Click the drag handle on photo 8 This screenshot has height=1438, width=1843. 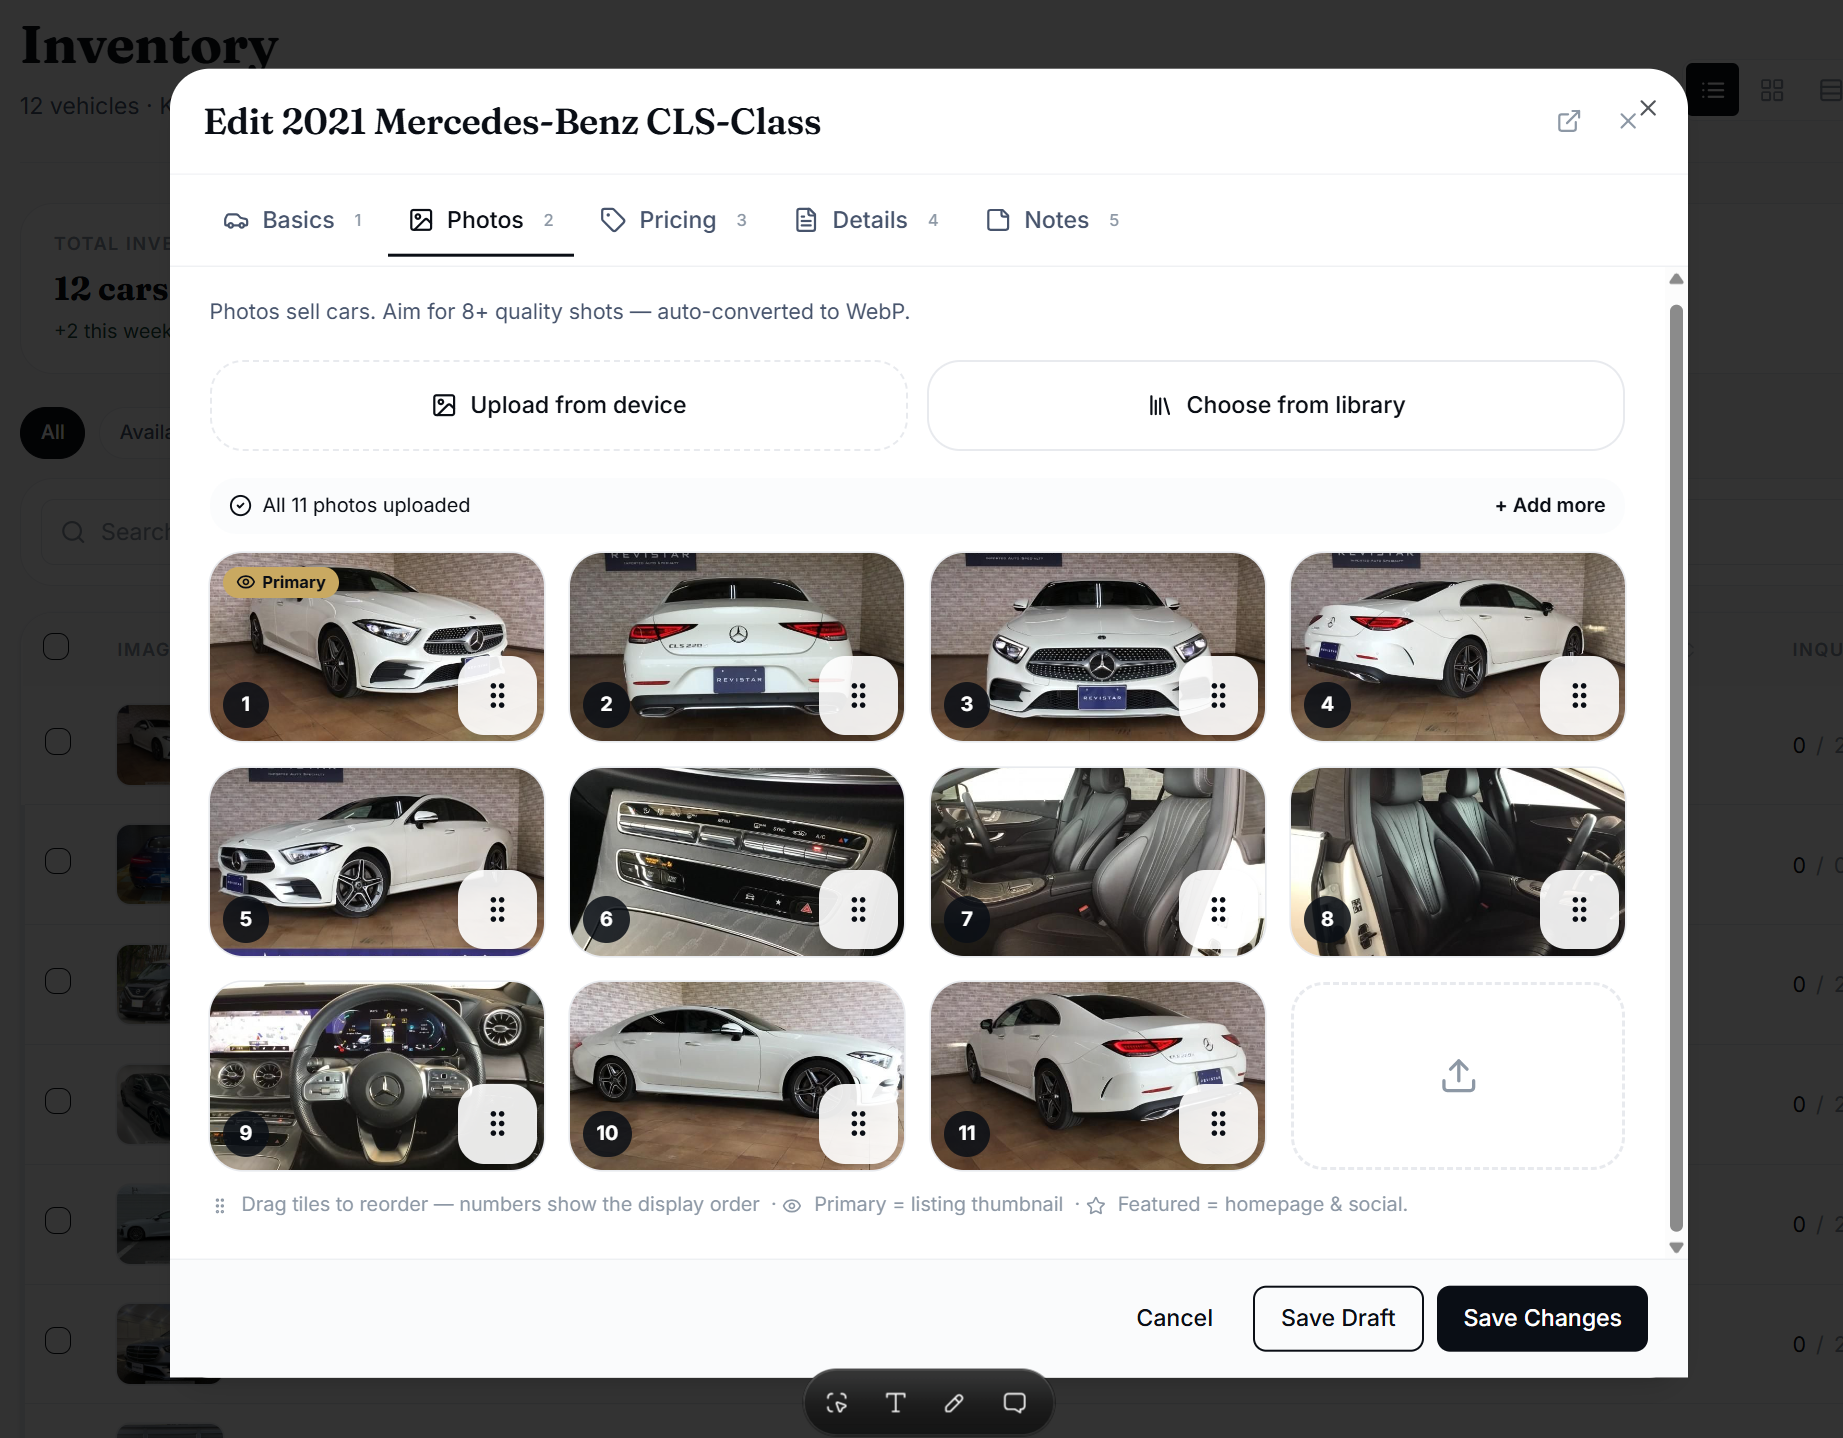(x=1579, y=909)
